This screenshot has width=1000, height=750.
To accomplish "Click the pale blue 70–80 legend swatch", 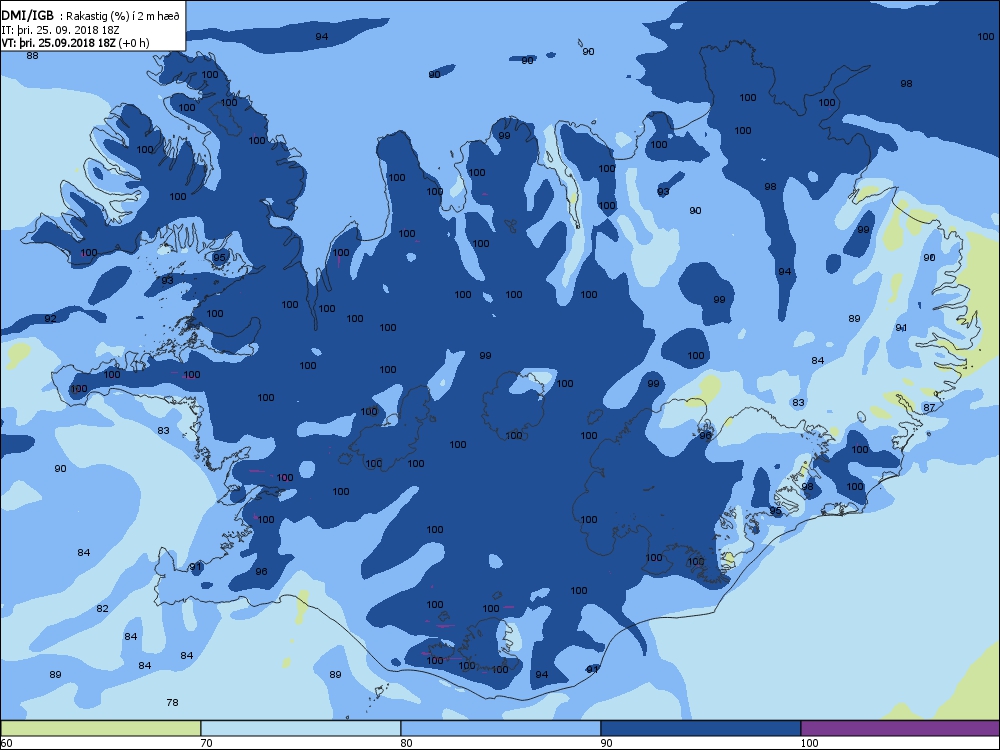I will pyautogui.click(x=300, y=728).
